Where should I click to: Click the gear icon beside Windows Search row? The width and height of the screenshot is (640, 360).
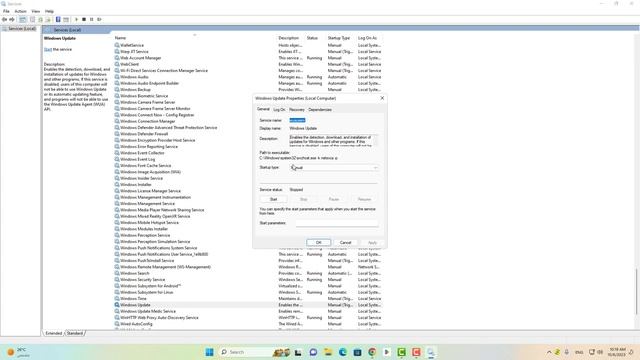[117, 273]
